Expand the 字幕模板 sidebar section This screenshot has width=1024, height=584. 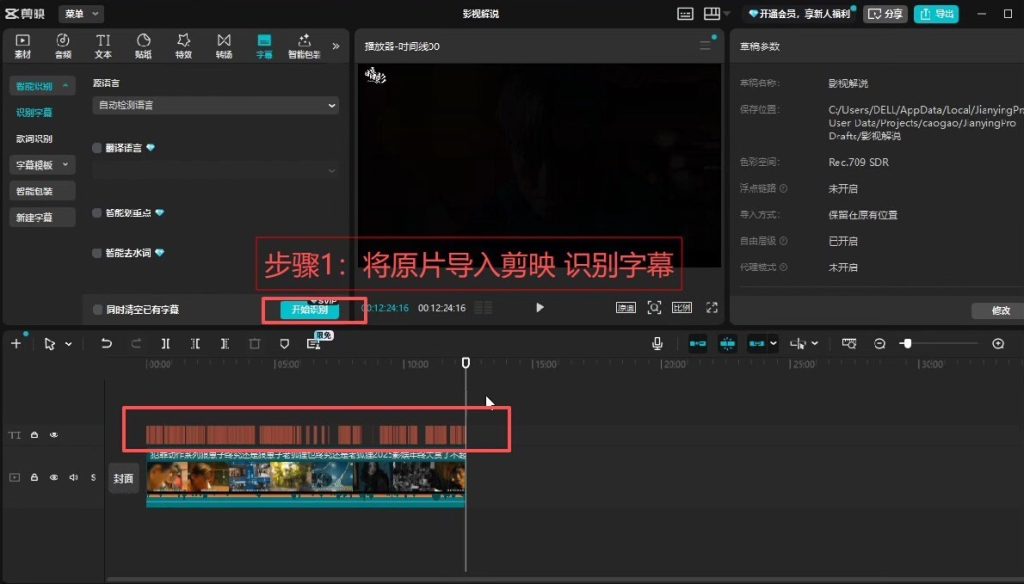[x=42, y=165]
